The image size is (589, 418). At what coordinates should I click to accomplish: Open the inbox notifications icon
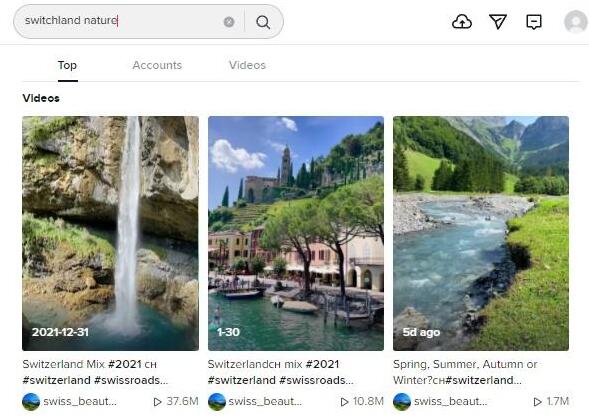(x=534, y=22)
